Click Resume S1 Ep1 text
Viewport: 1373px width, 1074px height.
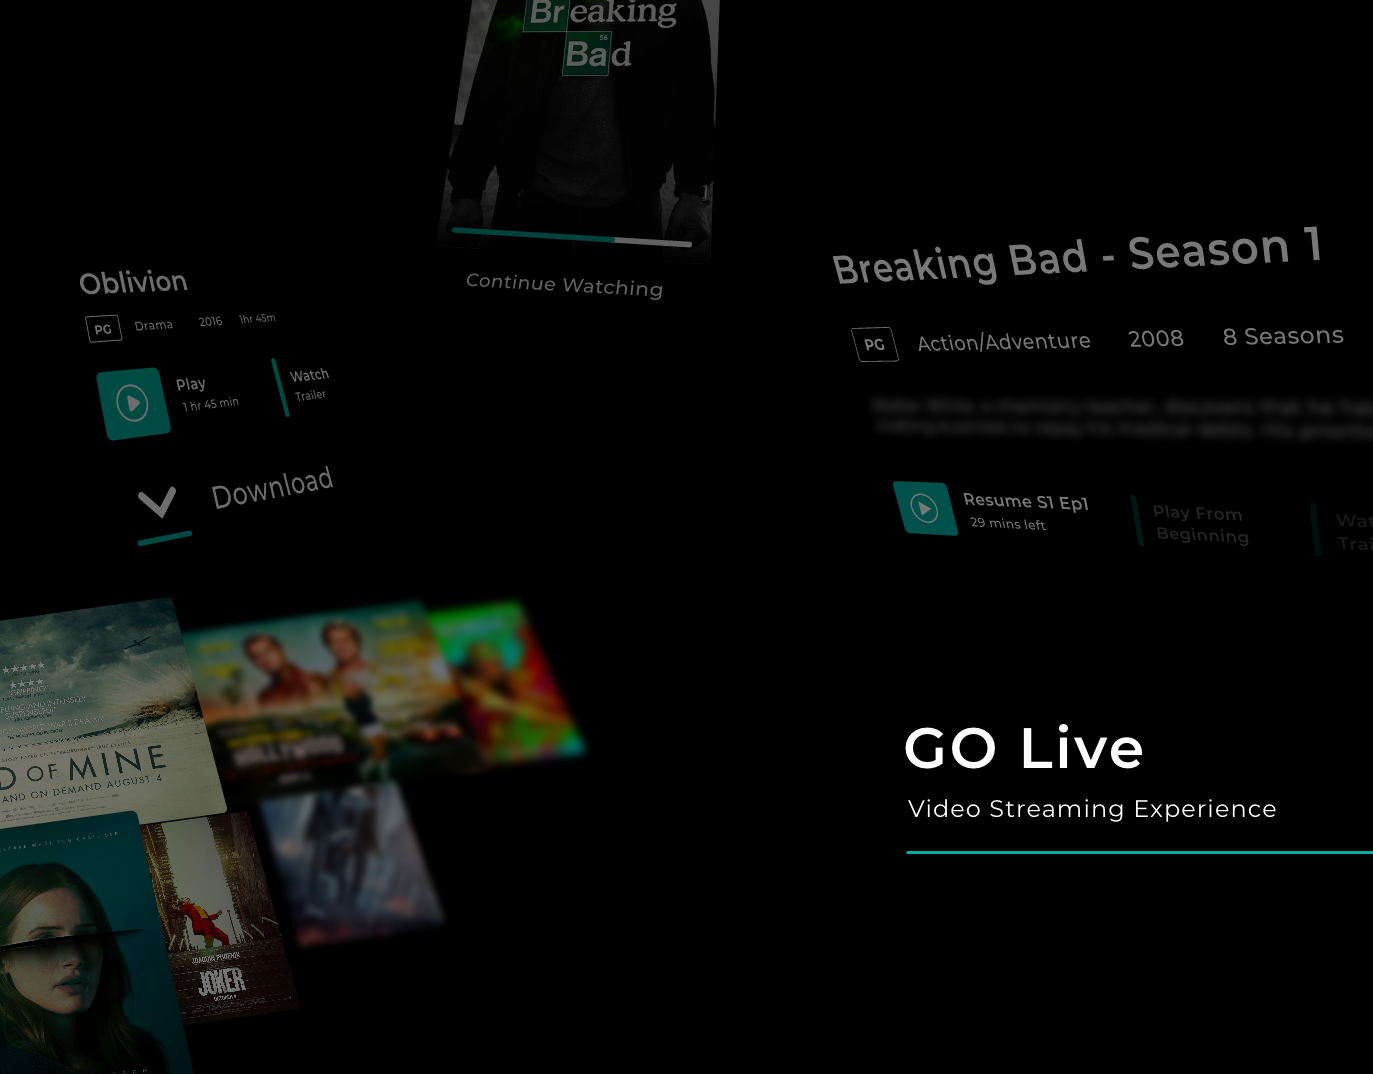(1025, 502)
